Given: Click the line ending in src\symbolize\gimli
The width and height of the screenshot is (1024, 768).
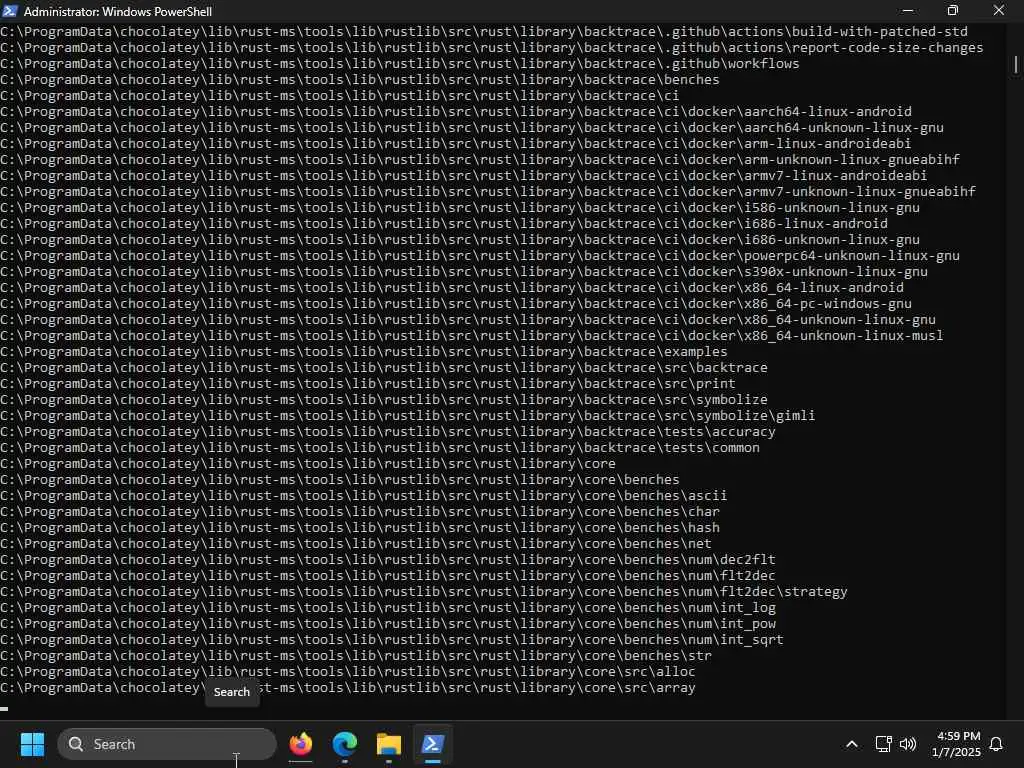Looking at the screenshot, I should coord(408,415).
